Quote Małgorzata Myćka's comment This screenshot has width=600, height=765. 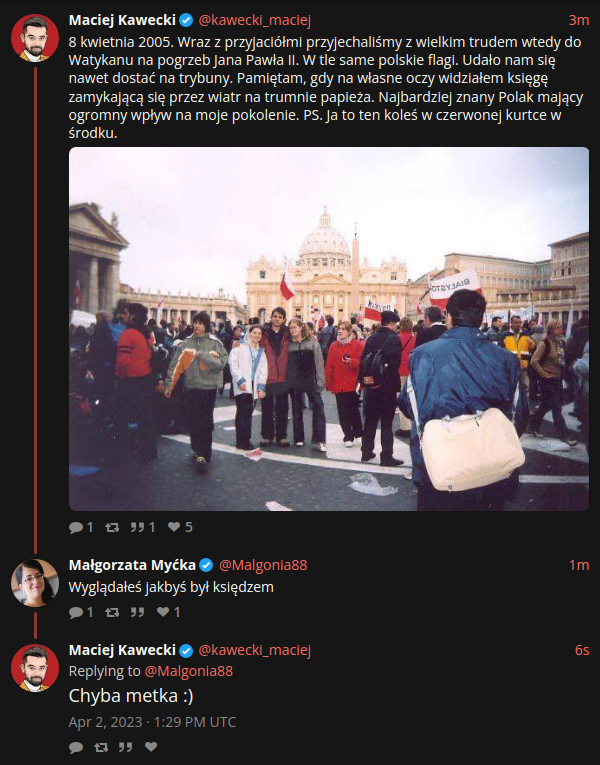(137, 612)
